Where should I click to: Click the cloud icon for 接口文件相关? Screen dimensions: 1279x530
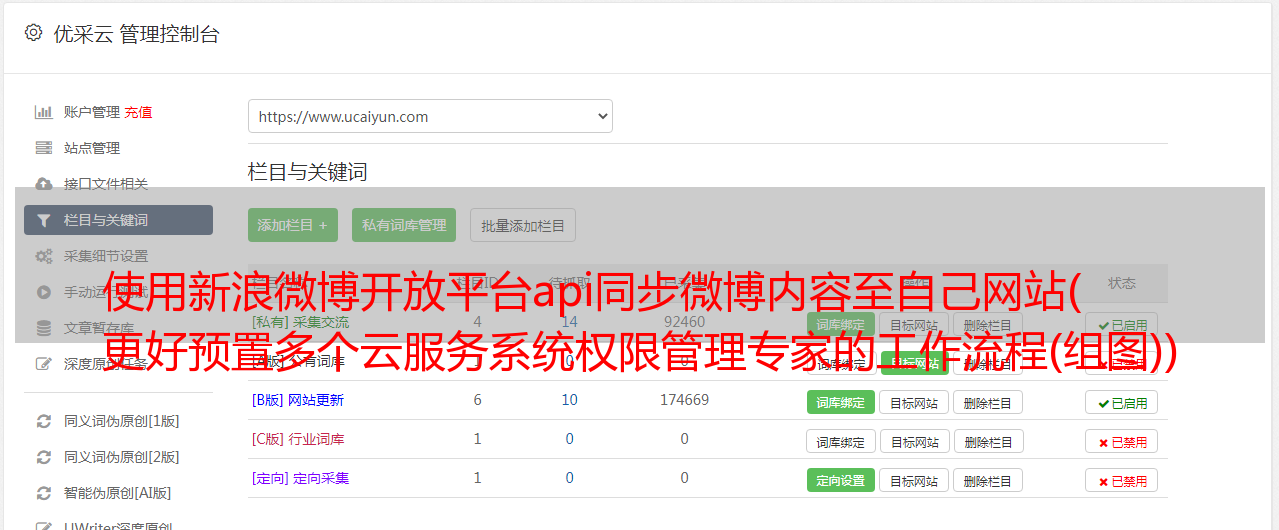44,184
